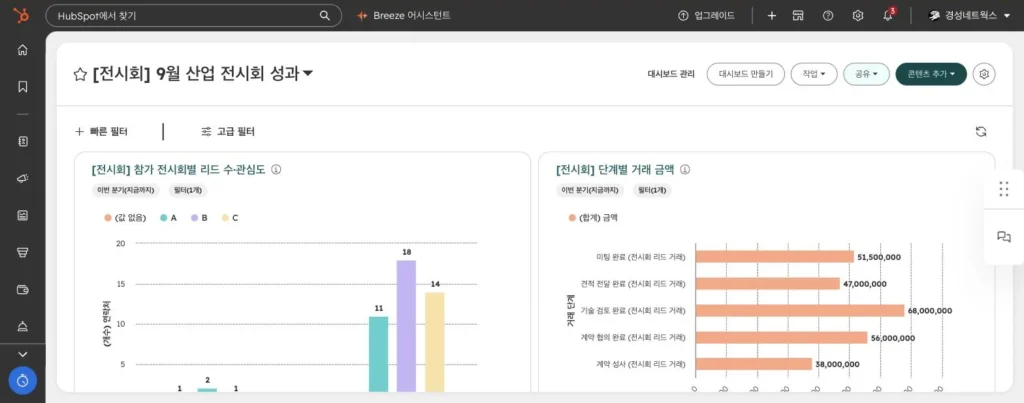The height and width of the screenshot is (403, 1024).
Task: Open the 작업 dropdown
Action: point(814,74)
